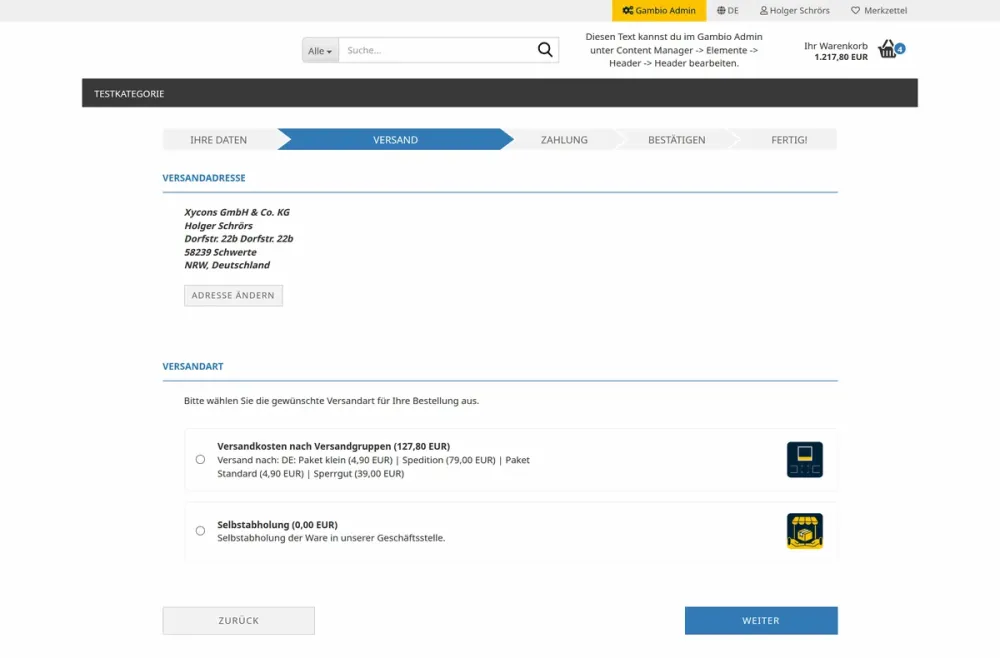
Task: Click the Versandadresse section heading
Action: [204, 178]
